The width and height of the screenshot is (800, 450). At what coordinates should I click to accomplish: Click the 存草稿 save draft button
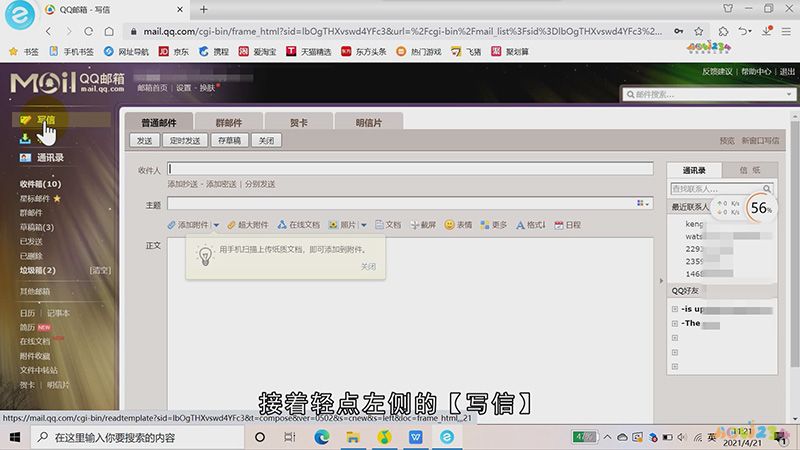pyautogui.click(x=230, y=140)
